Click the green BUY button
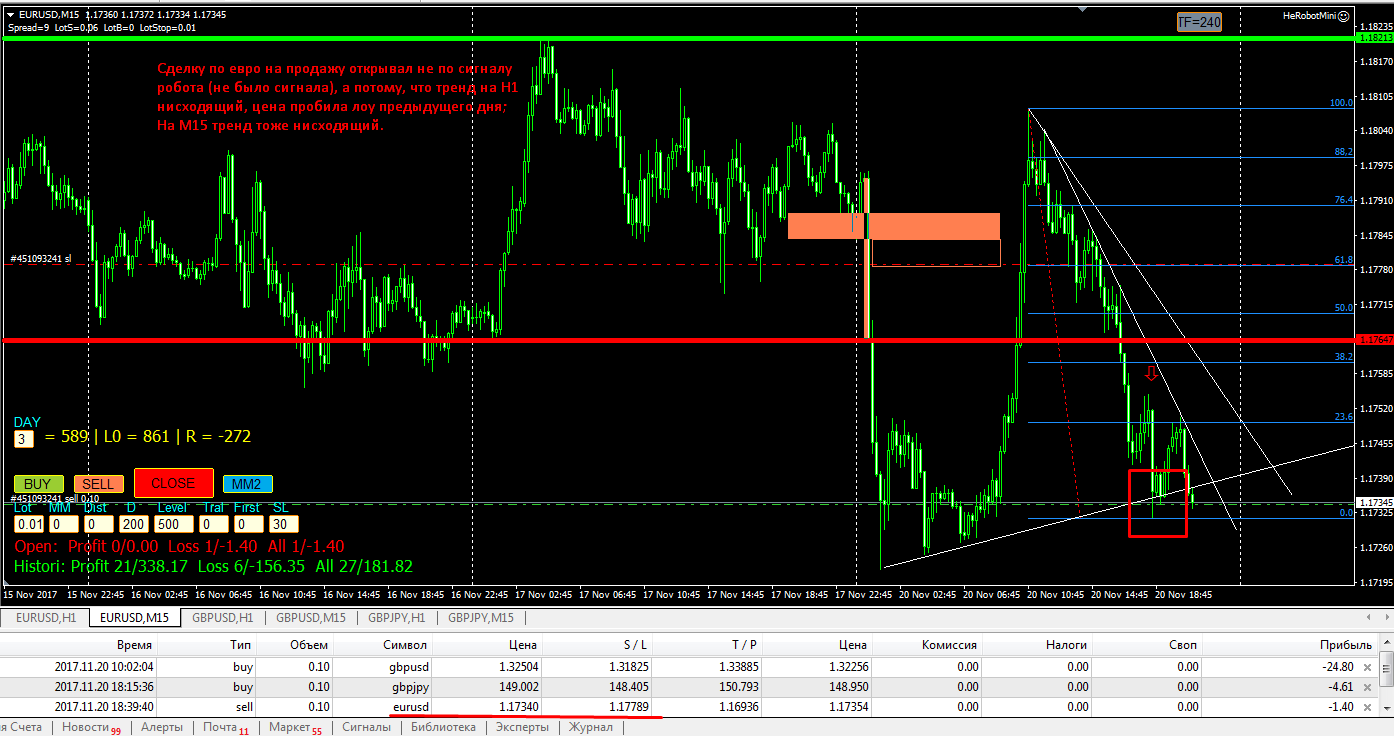 click(x=39, y=484)
